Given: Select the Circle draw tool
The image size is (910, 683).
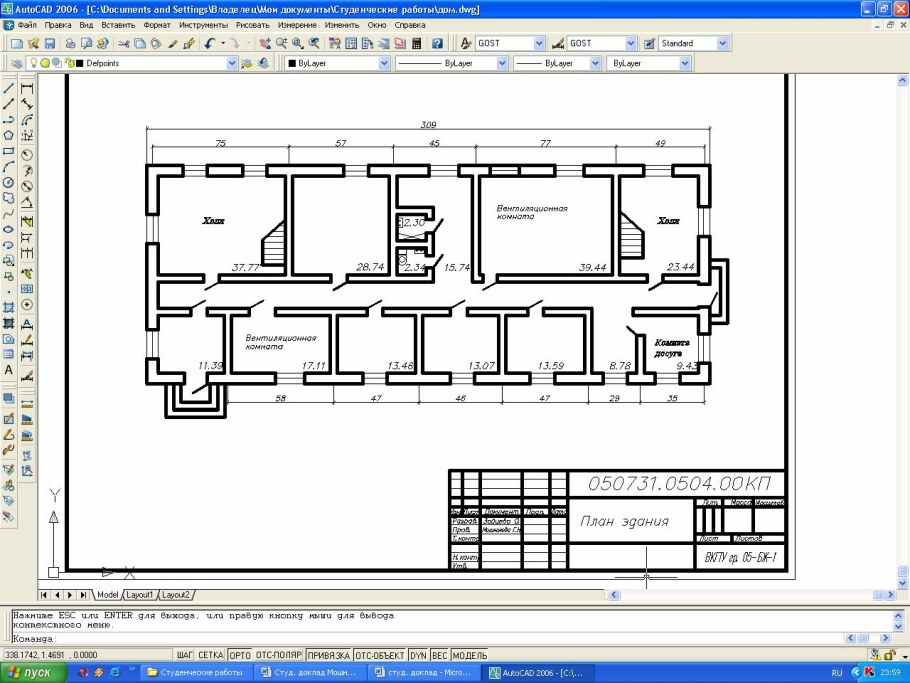Looking at the screenshot, I should click(x=9, y=183).
